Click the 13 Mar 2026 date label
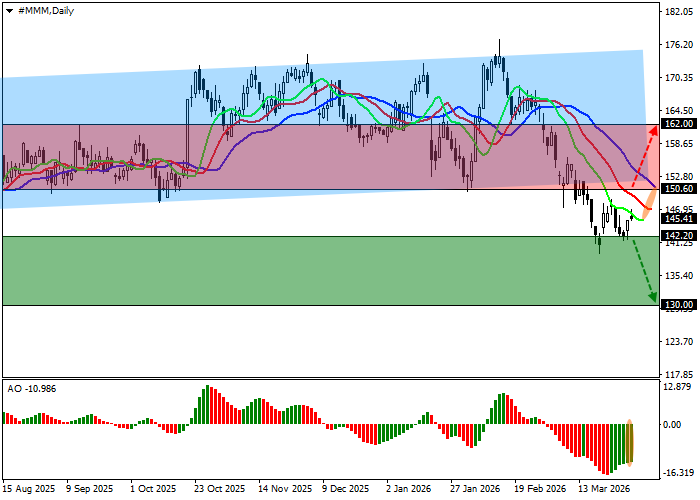 click(x=602, y=489)
